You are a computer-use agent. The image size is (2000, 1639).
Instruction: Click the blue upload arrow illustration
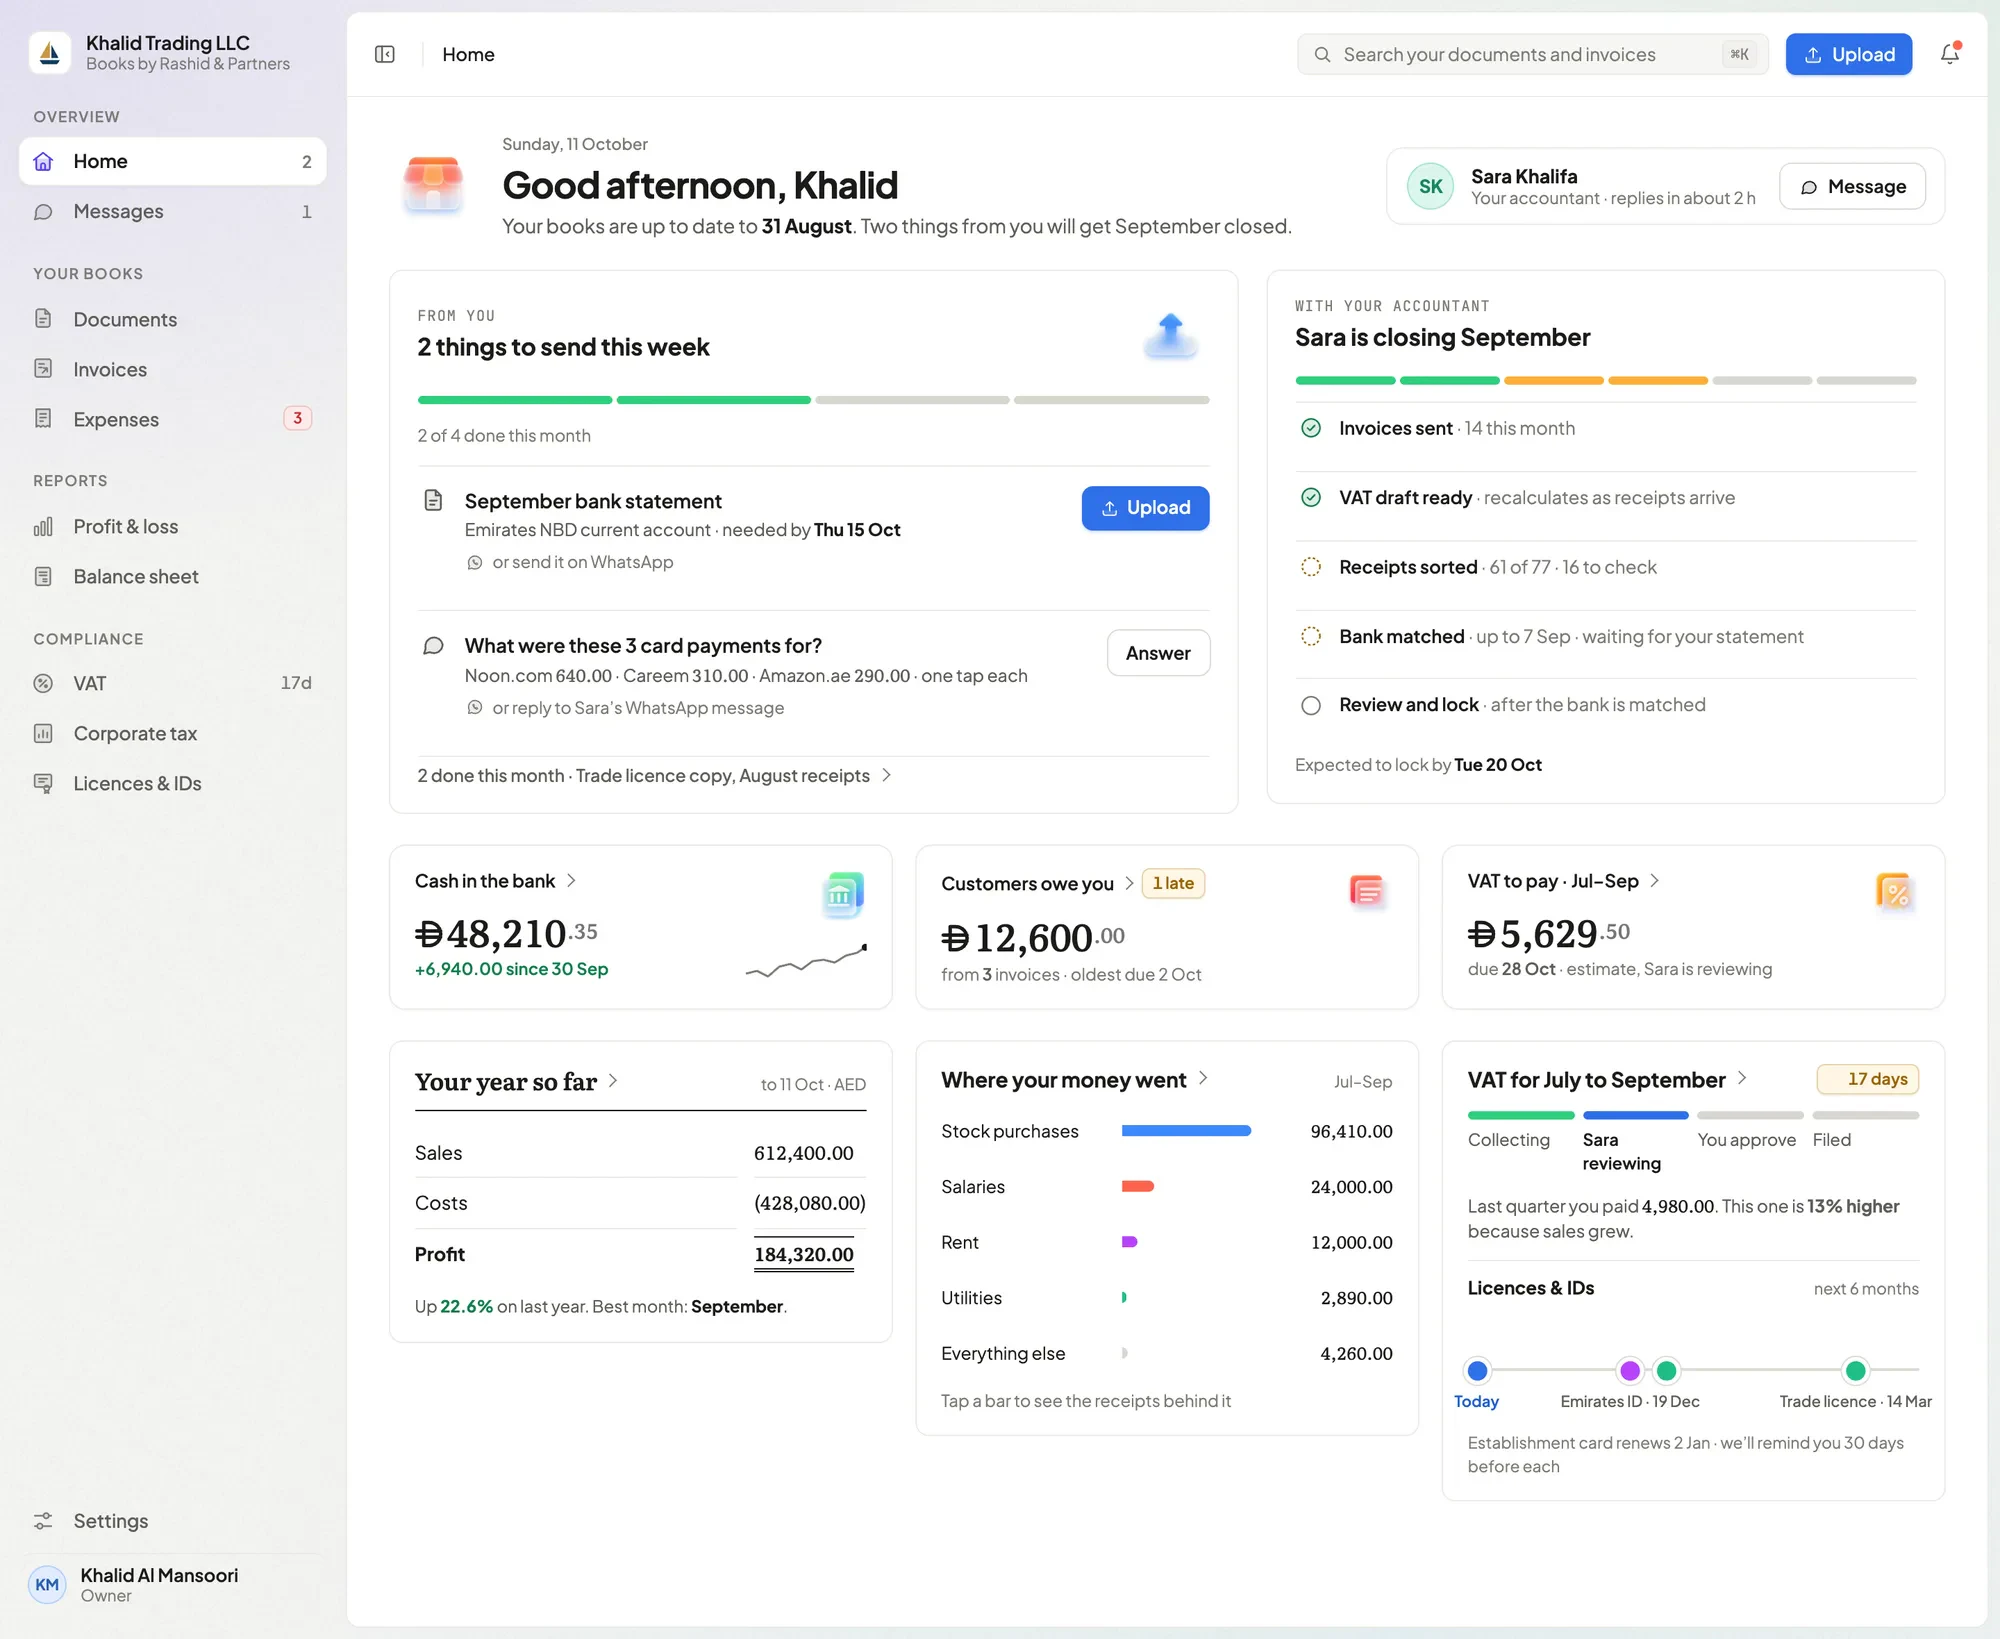pos(1171,336)
